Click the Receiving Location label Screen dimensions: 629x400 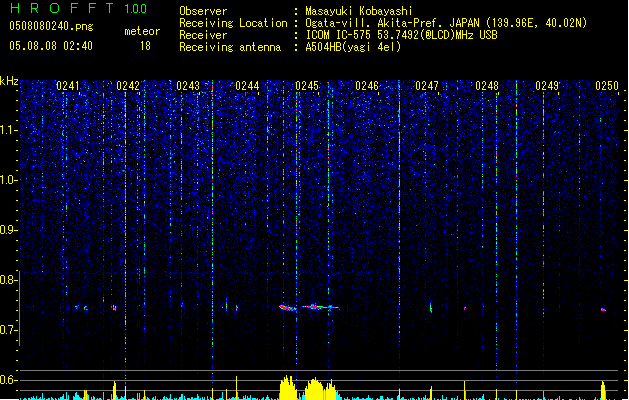point(233,23)
